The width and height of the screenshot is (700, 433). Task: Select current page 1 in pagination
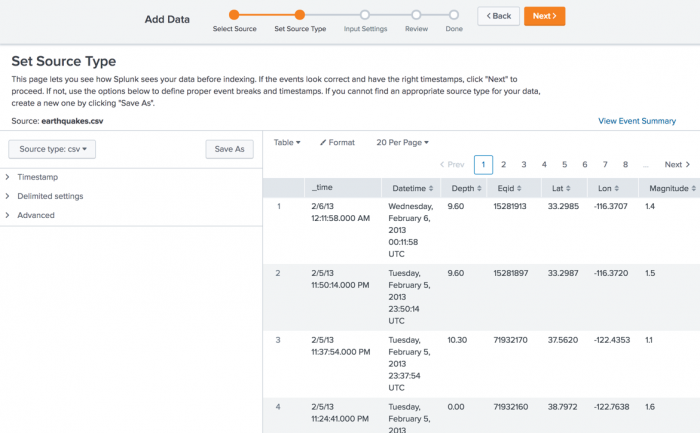pos(483,165)
